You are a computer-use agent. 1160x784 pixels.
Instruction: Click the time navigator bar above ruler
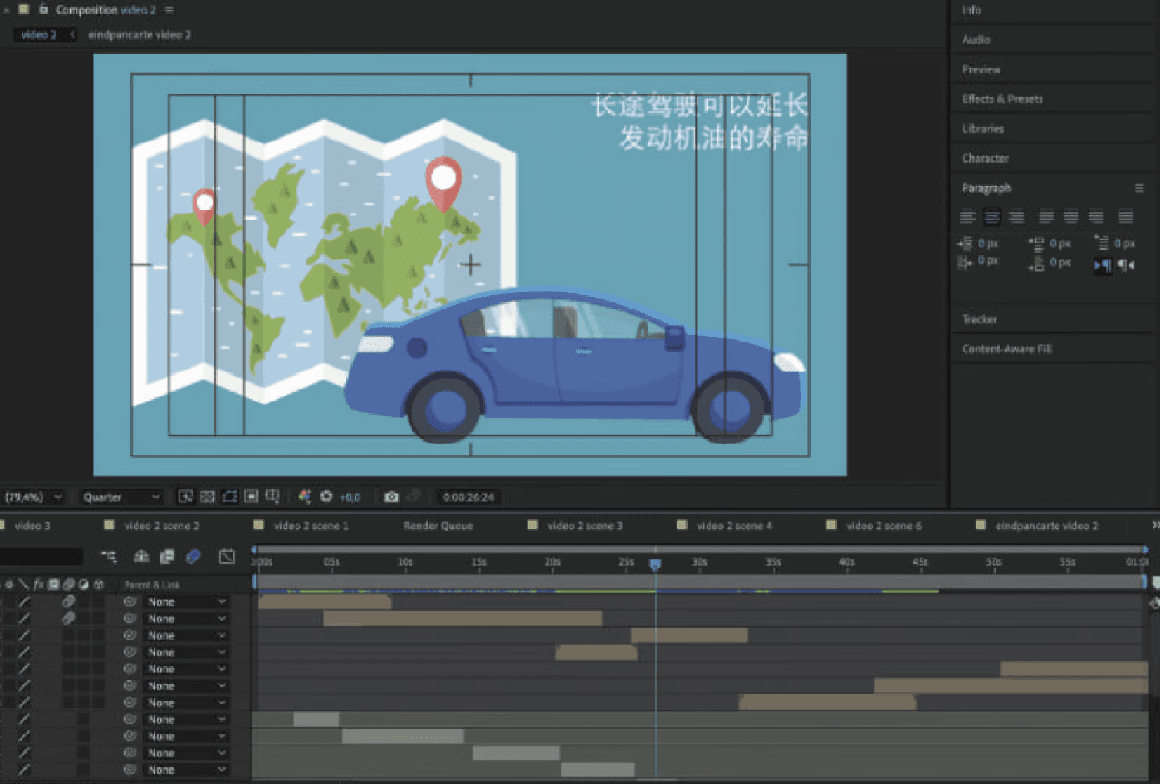click(699, 550)
